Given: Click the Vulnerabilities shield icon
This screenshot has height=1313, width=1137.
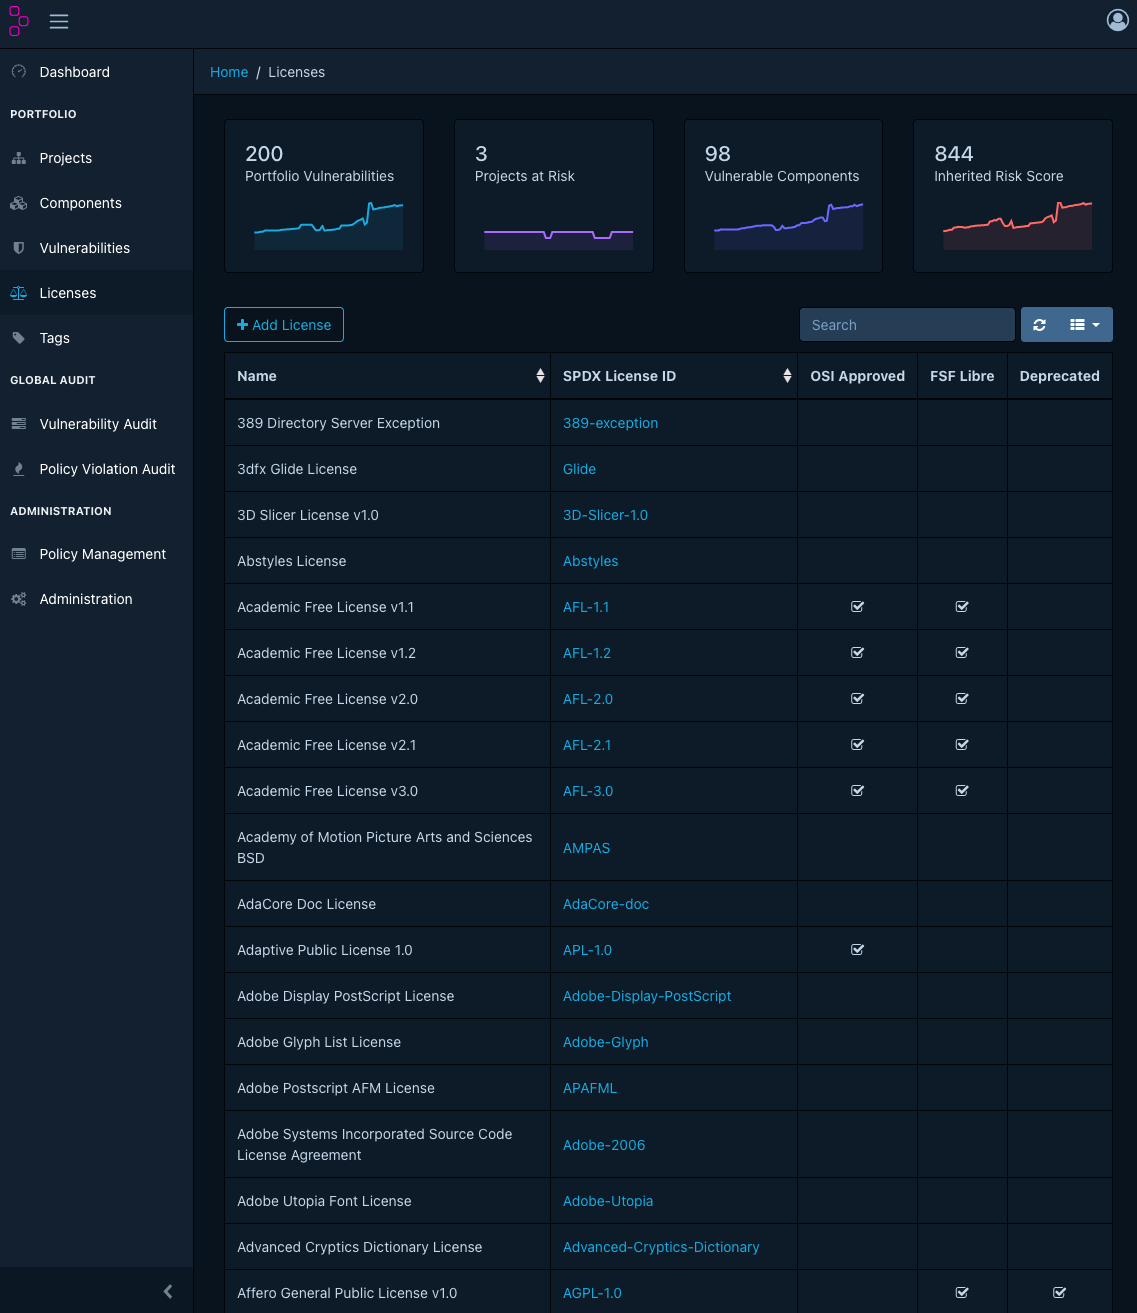Looking at the screenshot, I should tap(18, 248).
